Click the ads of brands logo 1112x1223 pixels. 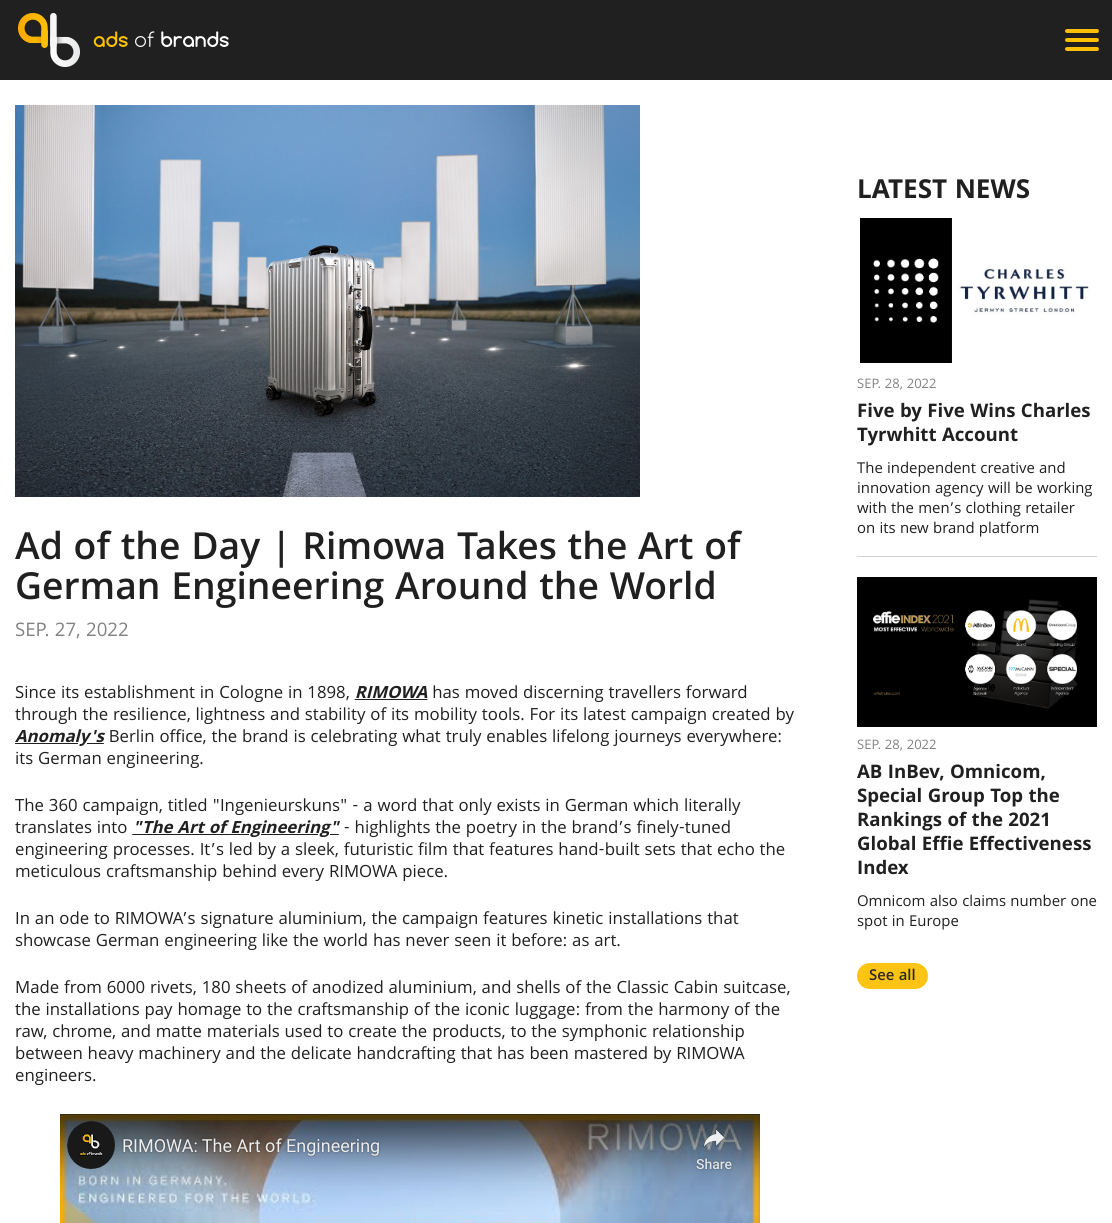click(123, 40)
